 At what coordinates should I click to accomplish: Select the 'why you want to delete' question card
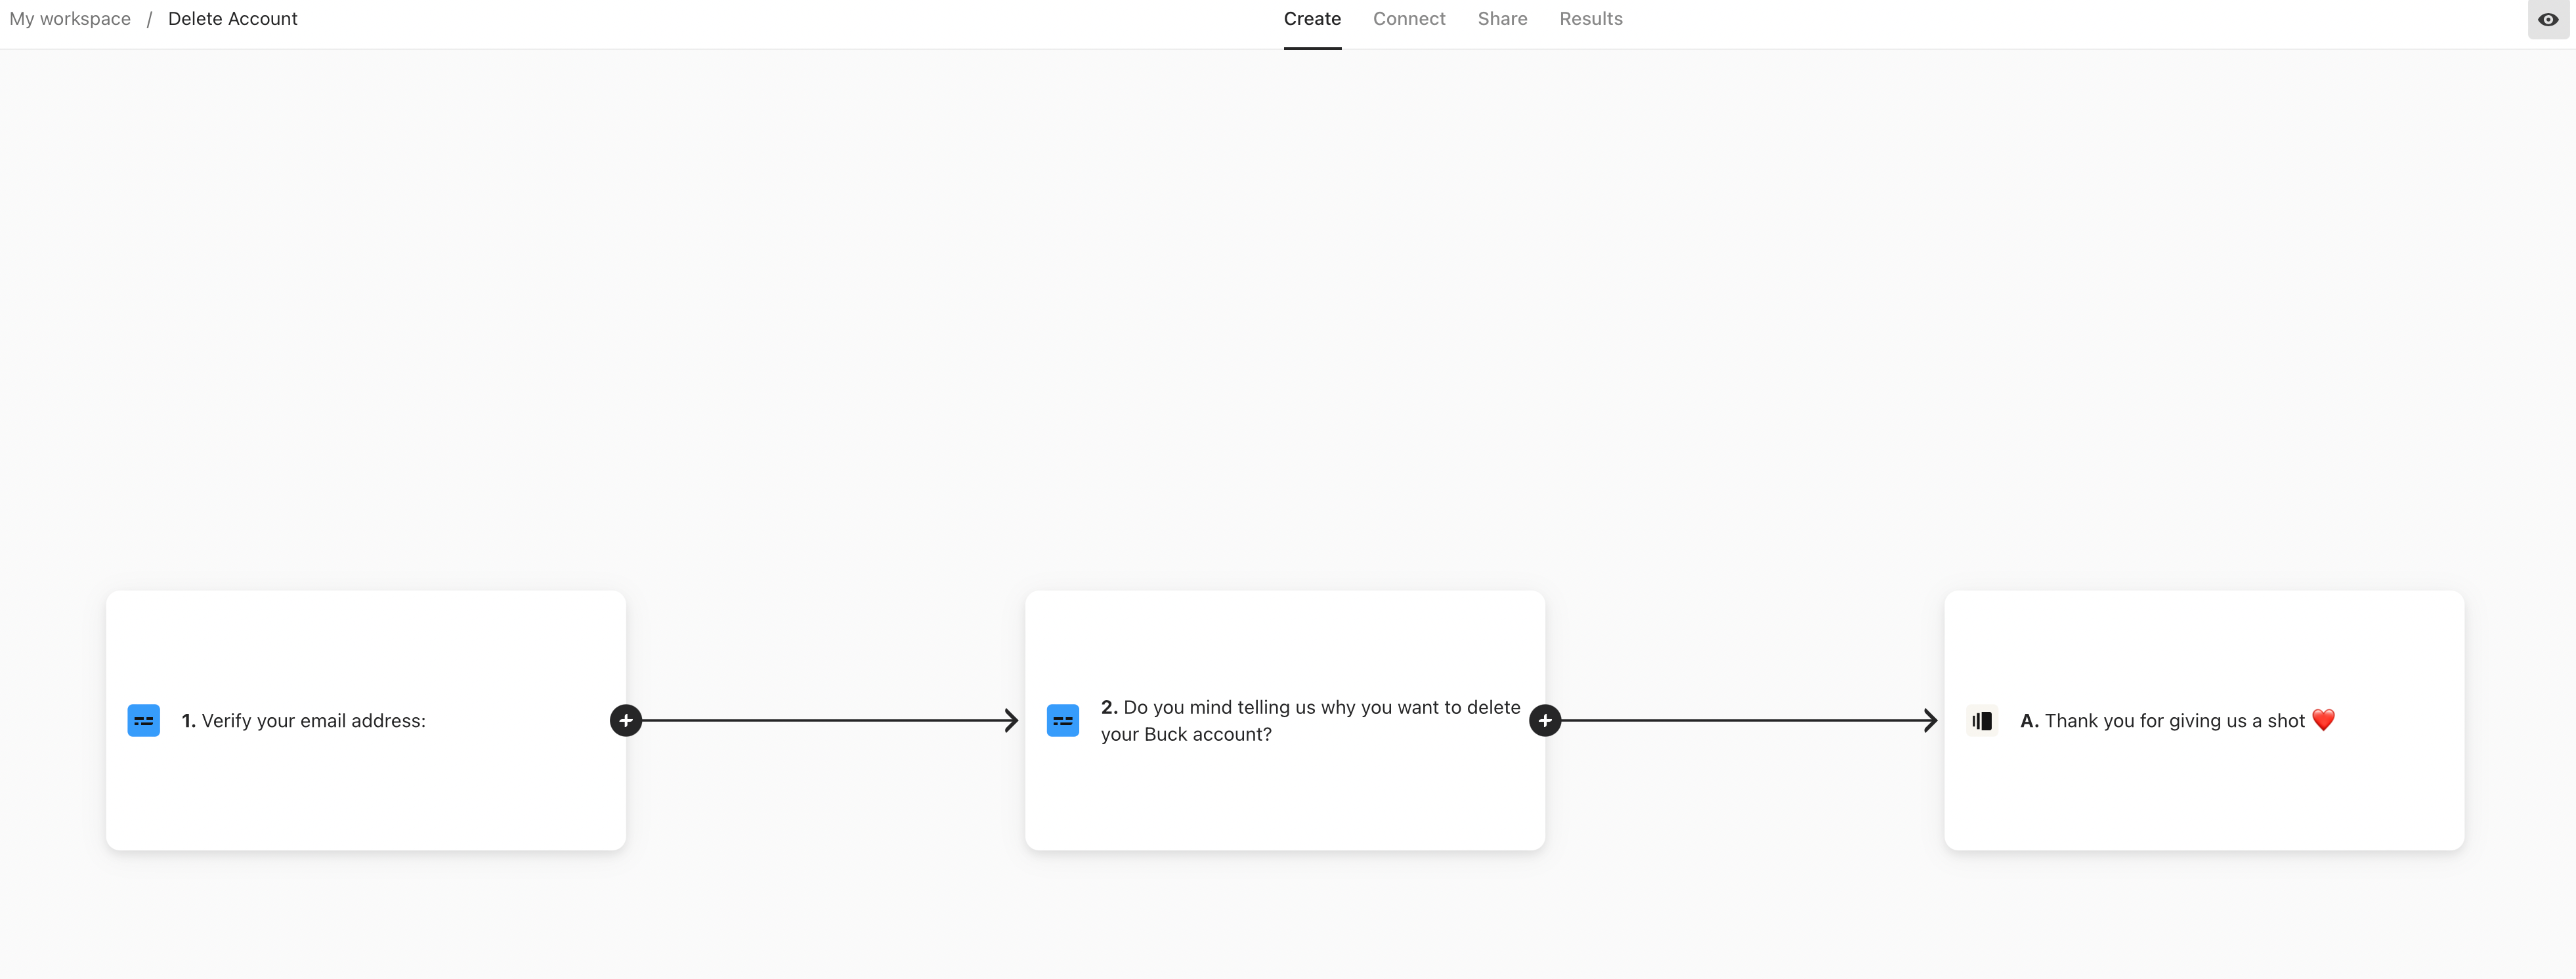pos(1285,720)
